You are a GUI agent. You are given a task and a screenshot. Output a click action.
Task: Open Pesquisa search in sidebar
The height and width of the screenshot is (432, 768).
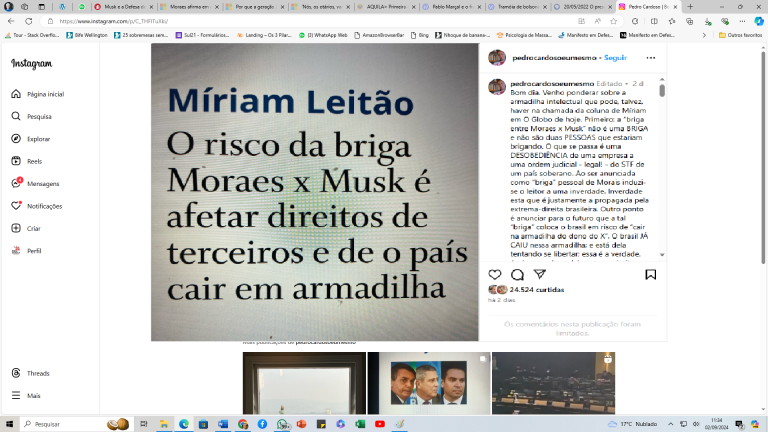point(39,117)
